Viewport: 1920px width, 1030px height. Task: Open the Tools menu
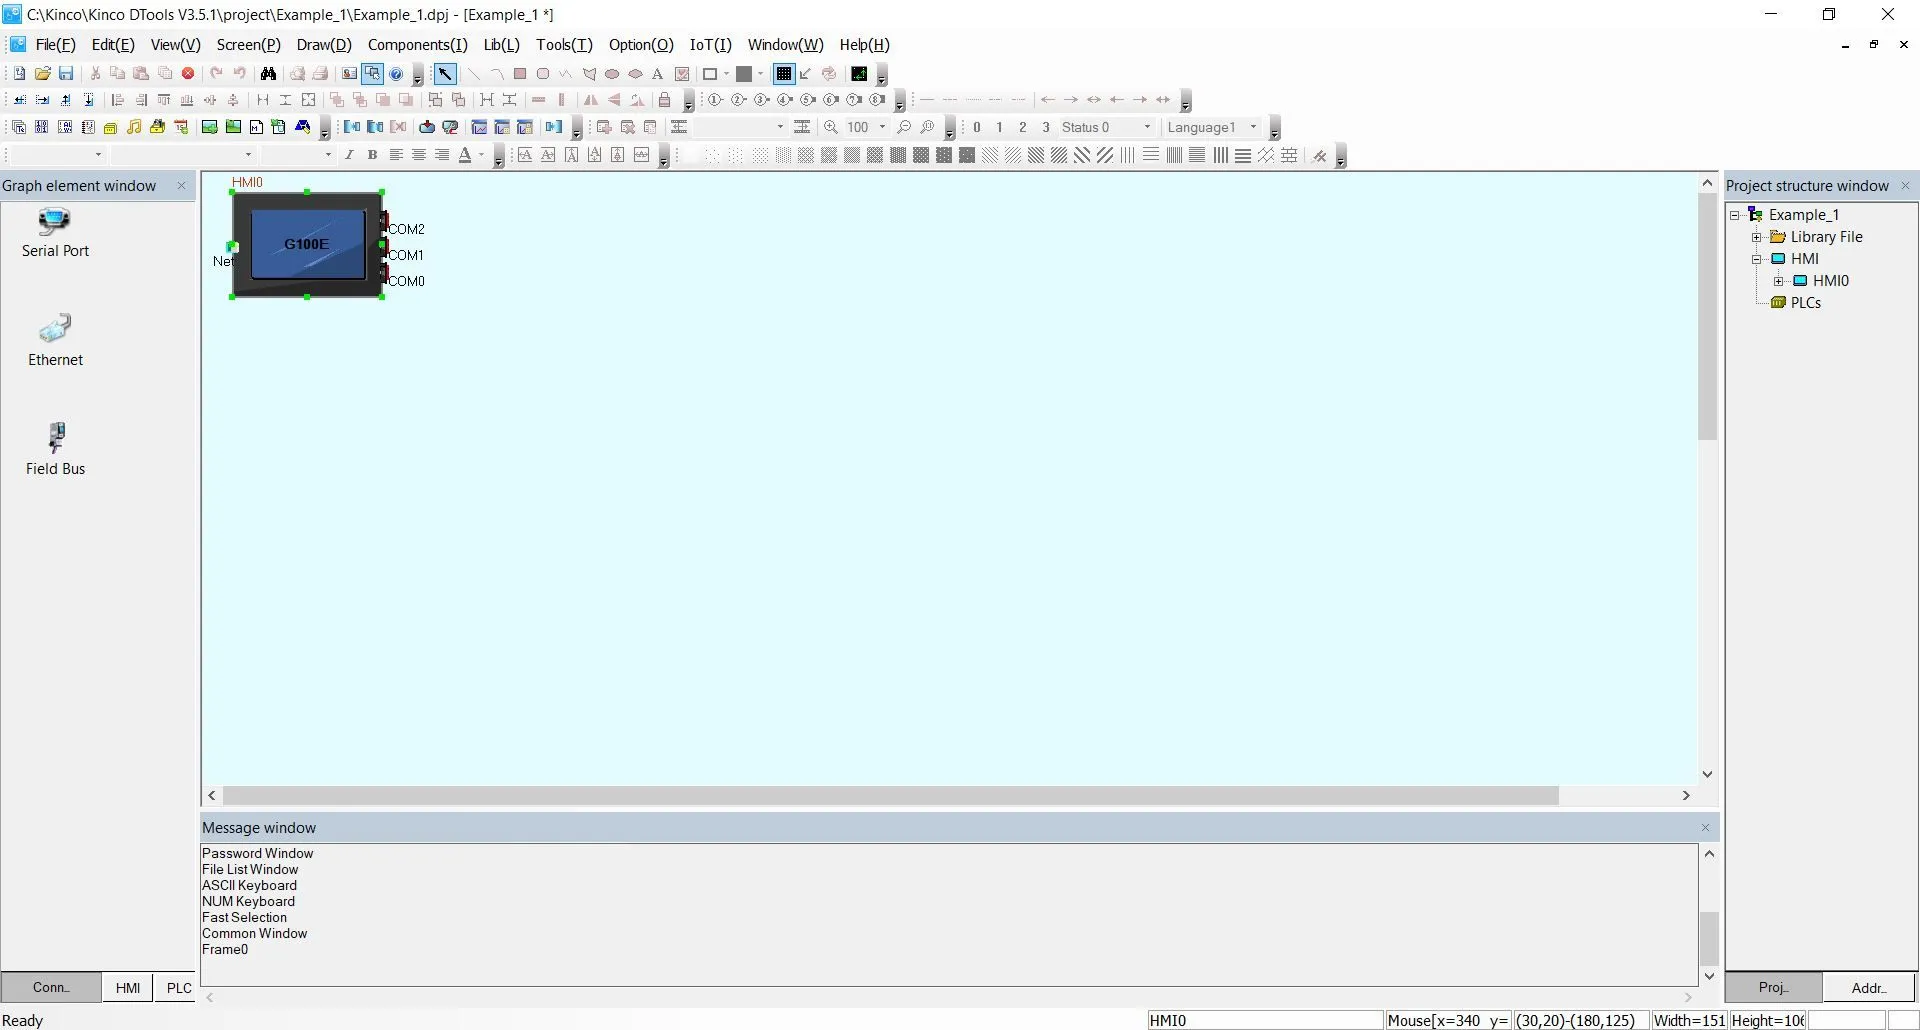(564, 45)
